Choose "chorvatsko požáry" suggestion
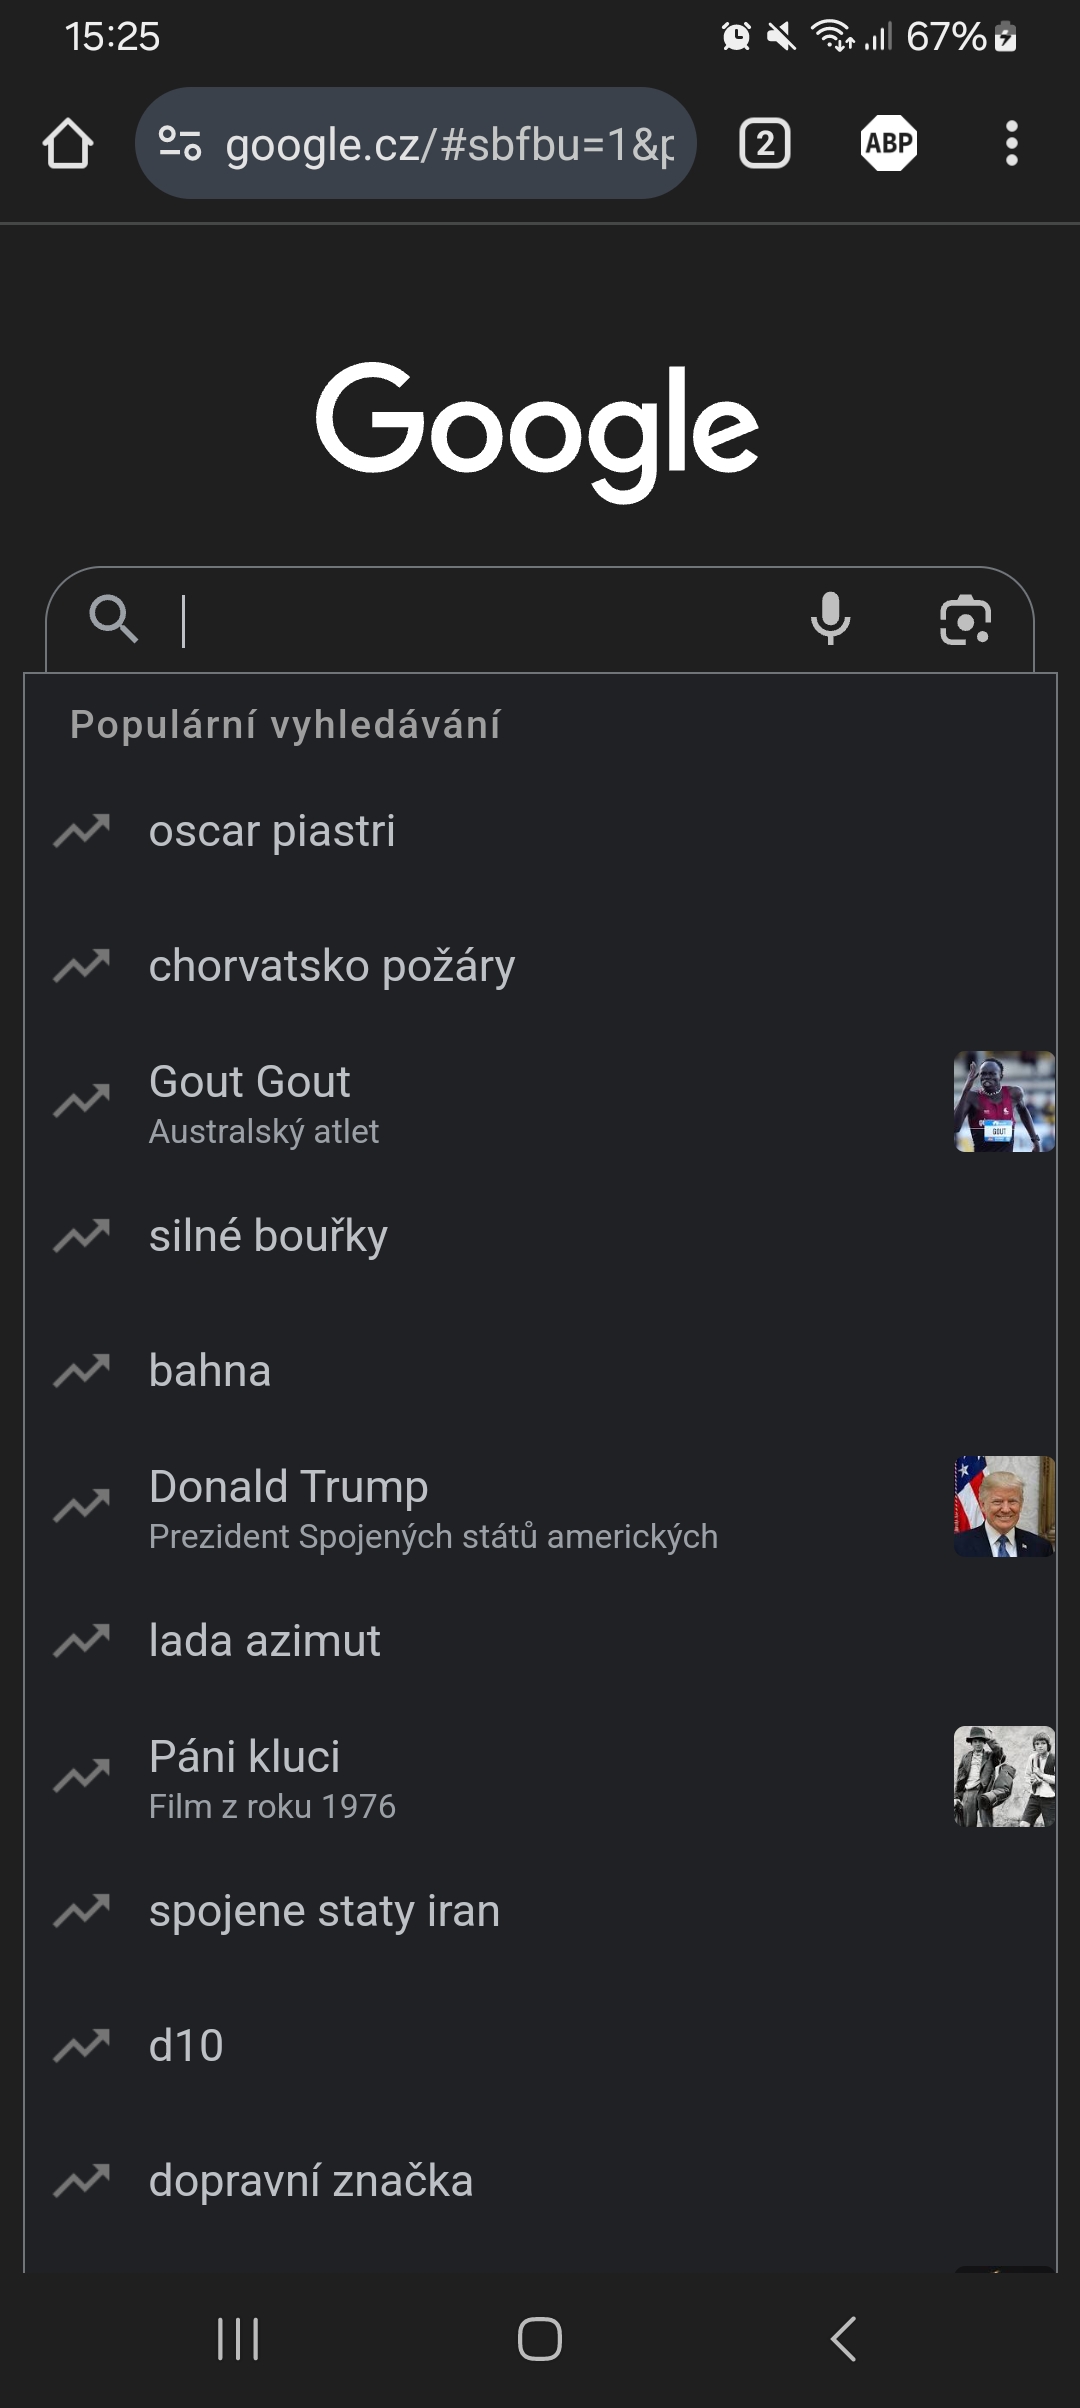 [332, 967]
